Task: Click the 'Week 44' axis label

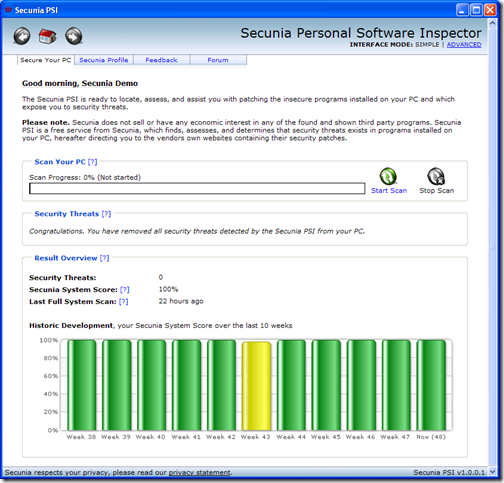Action: [291, 437]
